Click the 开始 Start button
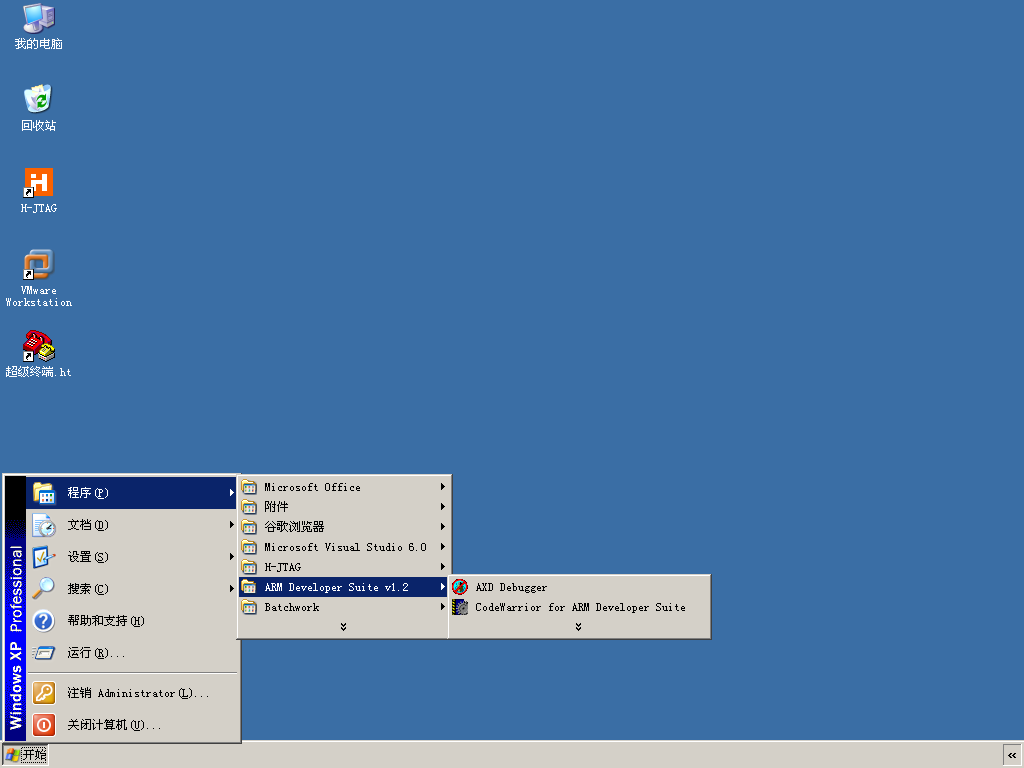This screenshot has width=1024, height=768. (25, 756)
